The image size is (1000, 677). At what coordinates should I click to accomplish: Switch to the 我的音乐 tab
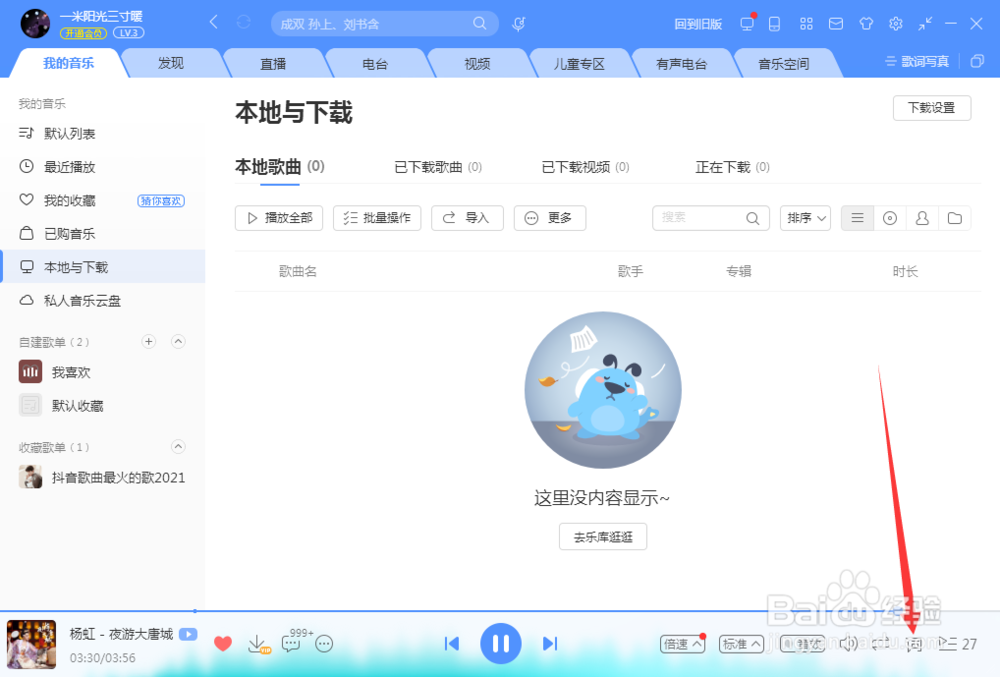pyautogui.click(x=68, y=63)
